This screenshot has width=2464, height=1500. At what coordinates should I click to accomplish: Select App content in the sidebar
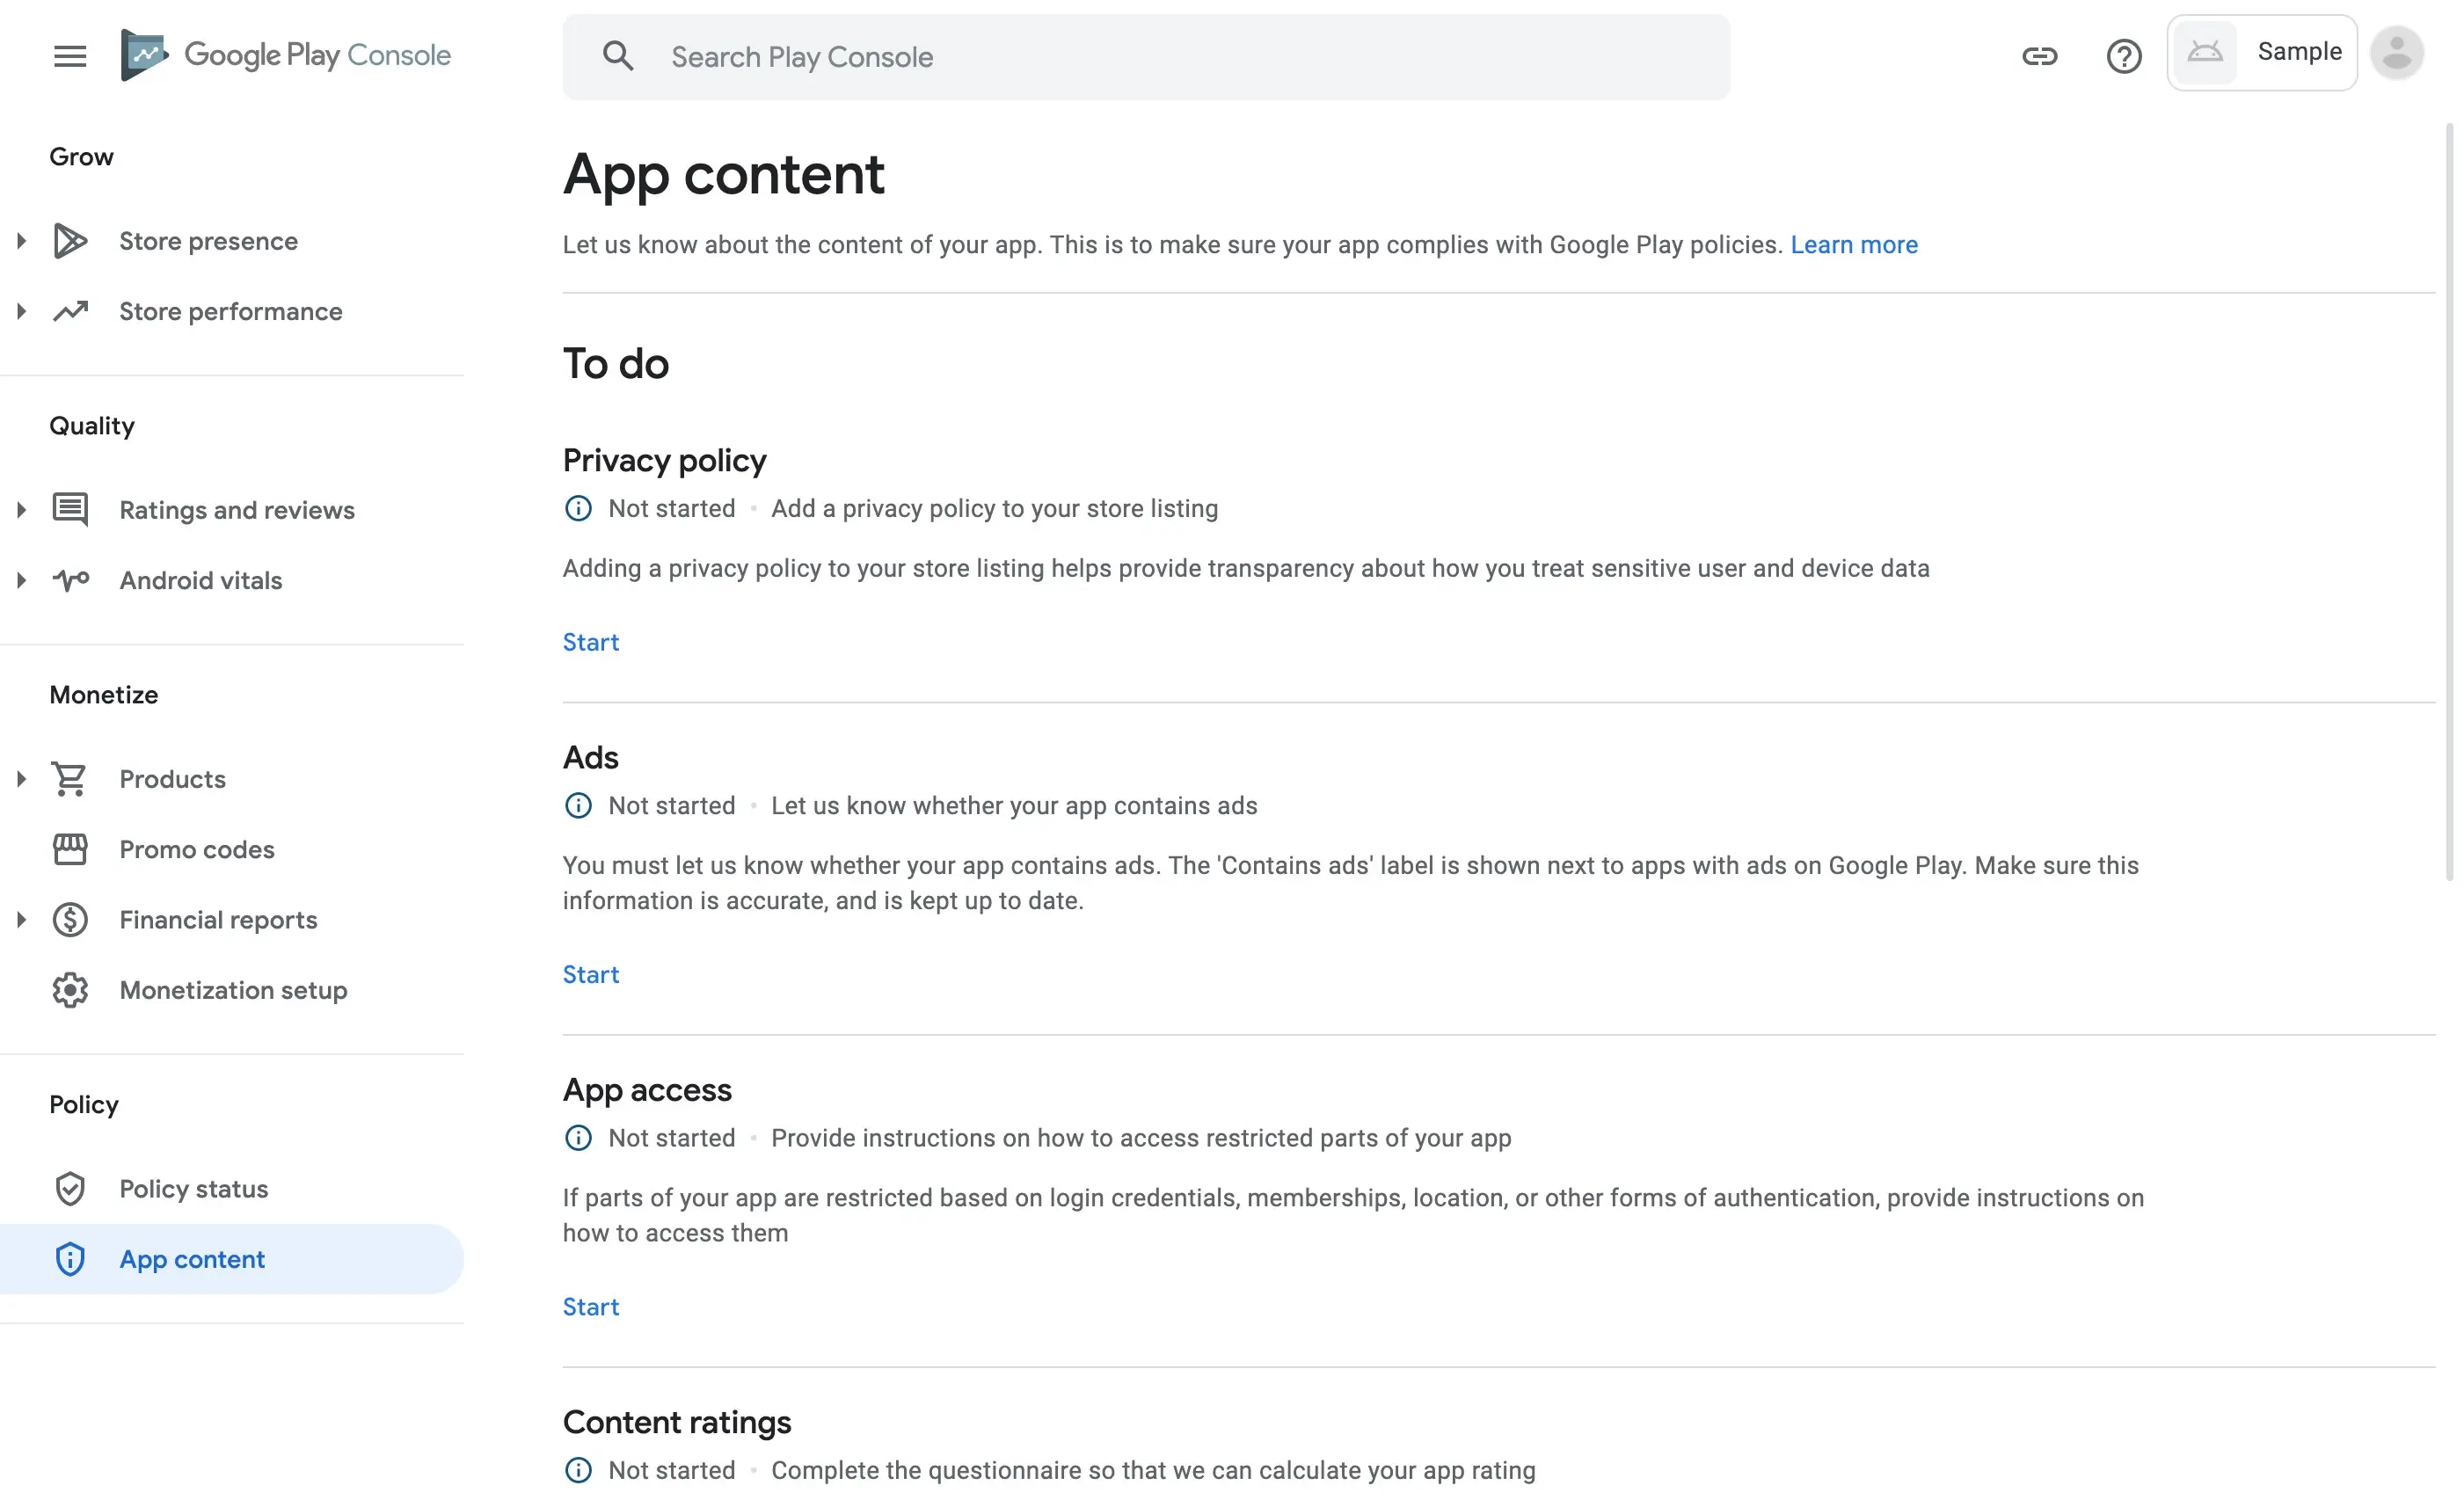click(x=192, y=1259)
